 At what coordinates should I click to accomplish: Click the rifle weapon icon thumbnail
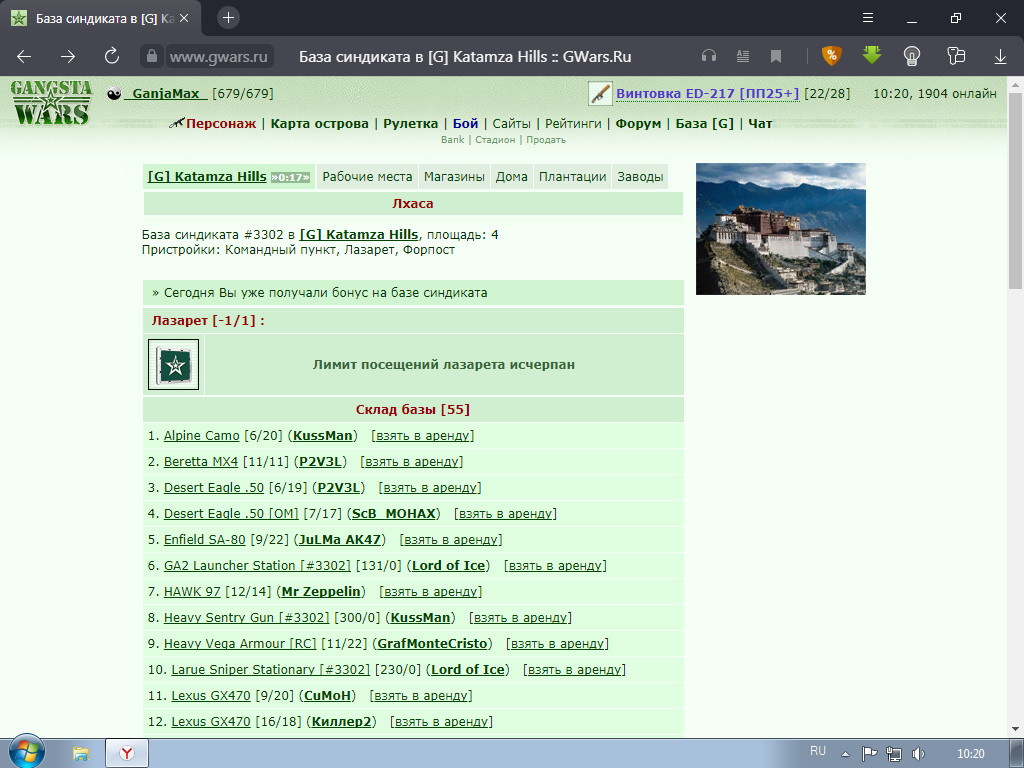[x=600, y=93]
